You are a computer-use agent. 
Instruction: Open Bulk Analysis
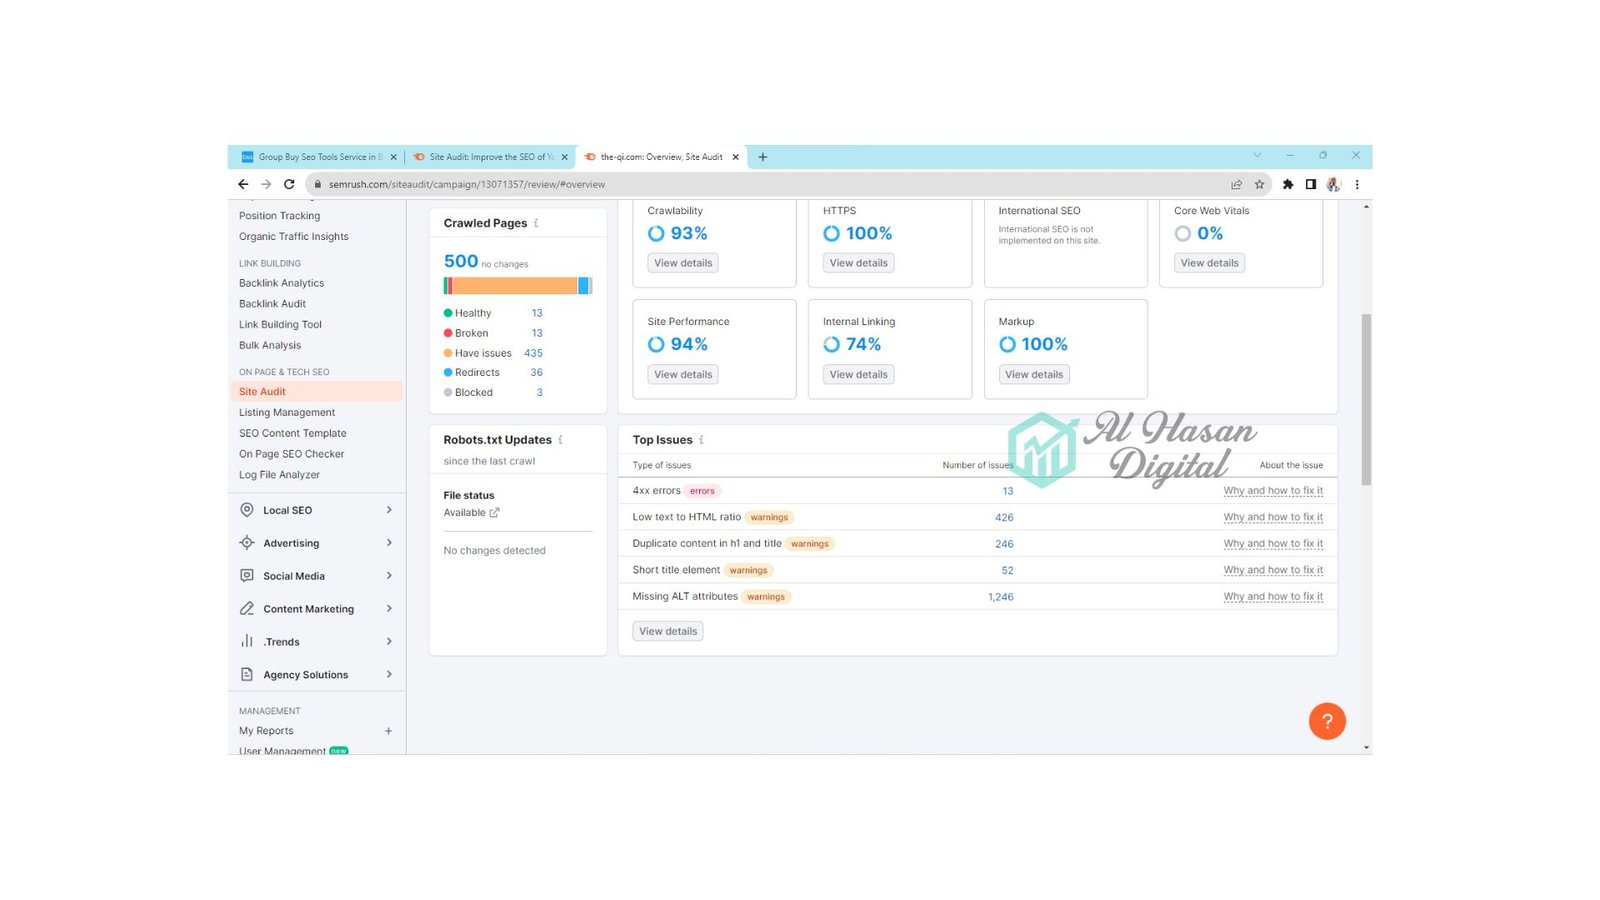point(270,346)
